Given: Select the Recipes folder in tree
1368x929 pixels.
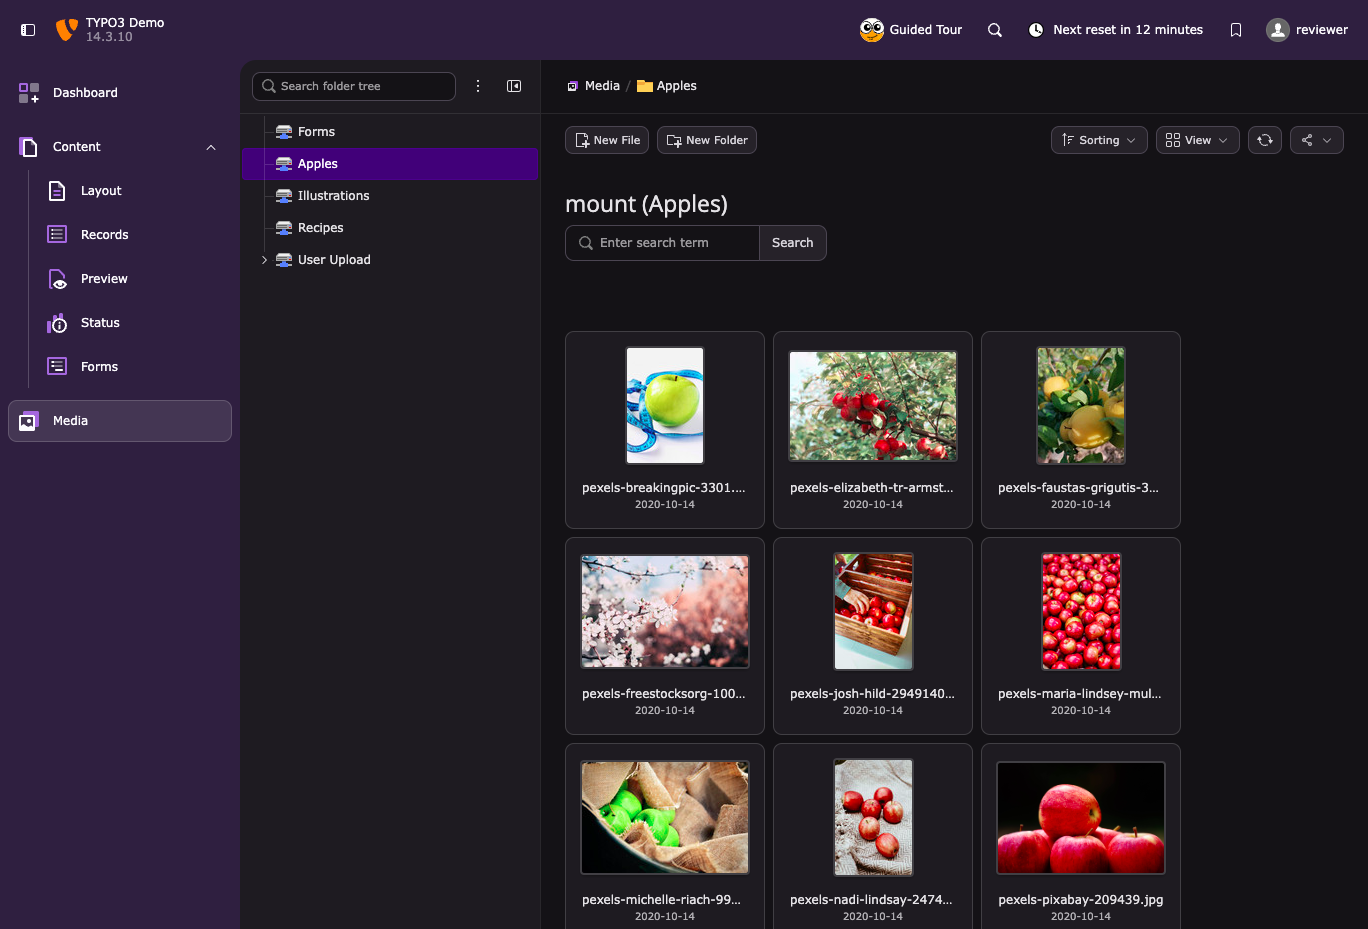Looking at the screenshot, I should (x=390, y=228).
